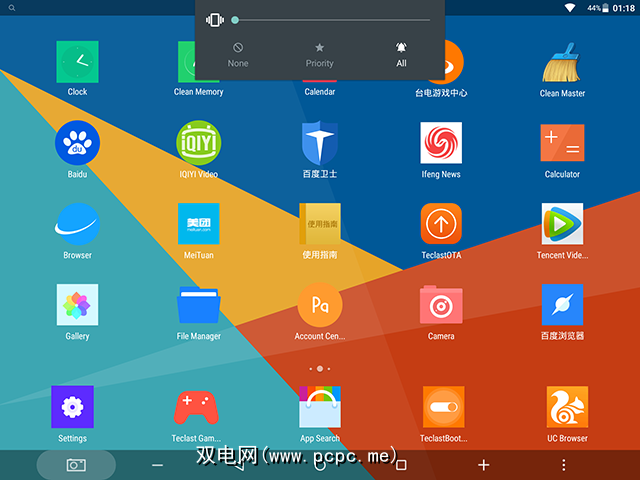Tap the Clean Memory label

pos(199,92)
